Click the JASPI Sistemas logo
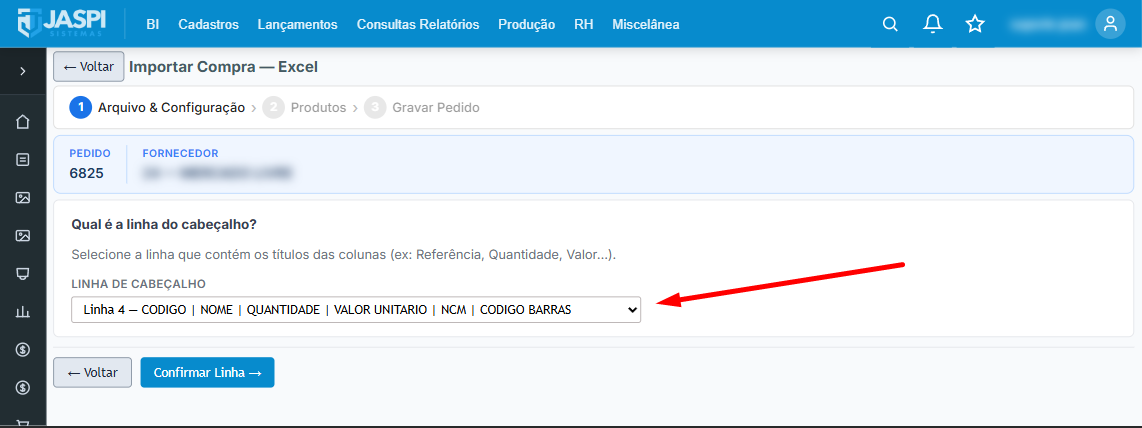 coord(62,23)
